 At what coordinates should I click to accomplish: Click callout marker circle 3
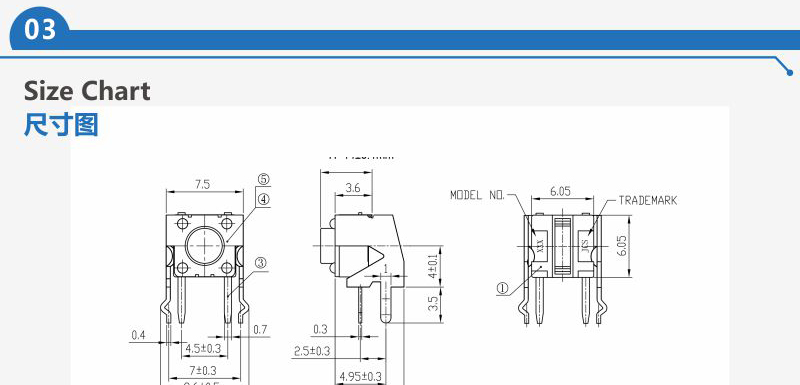tap(261, 263)
